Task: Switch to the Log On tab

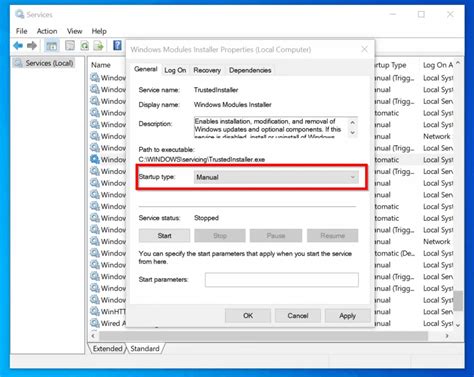Action: pyautogui.click(x=175, y=70)
